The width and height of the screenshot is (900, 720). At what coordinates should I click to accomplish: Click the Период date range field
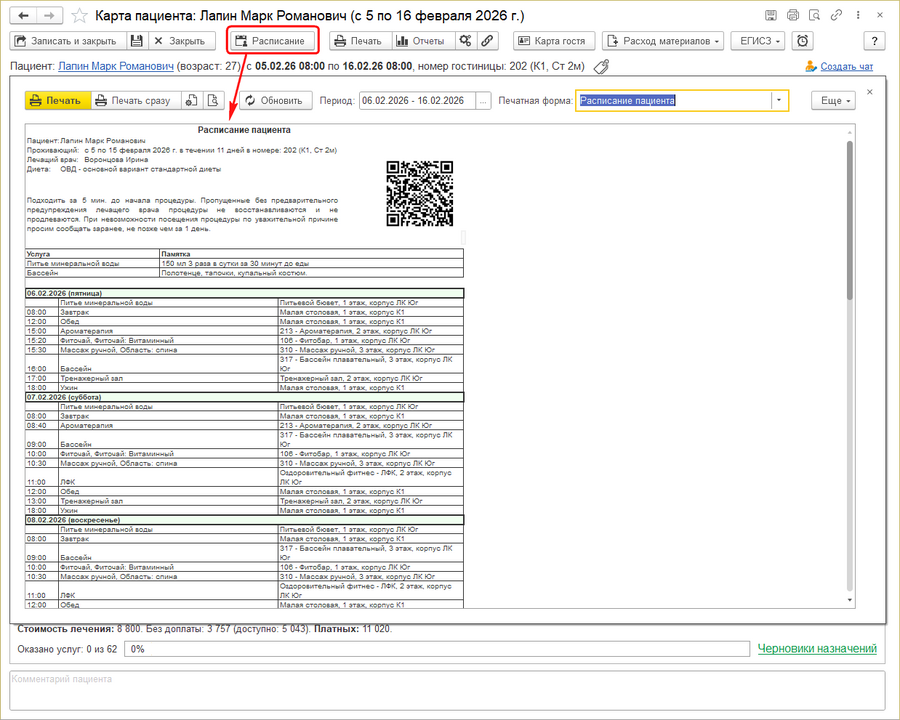coord(418,101)
